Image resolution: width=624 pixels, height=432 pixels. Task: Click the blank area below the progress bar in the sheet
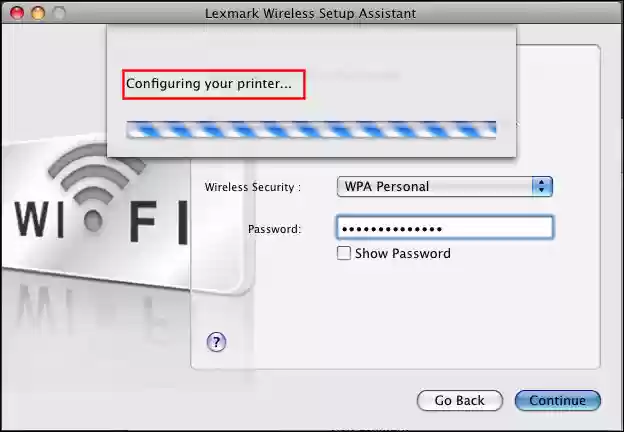coord(311,148)
